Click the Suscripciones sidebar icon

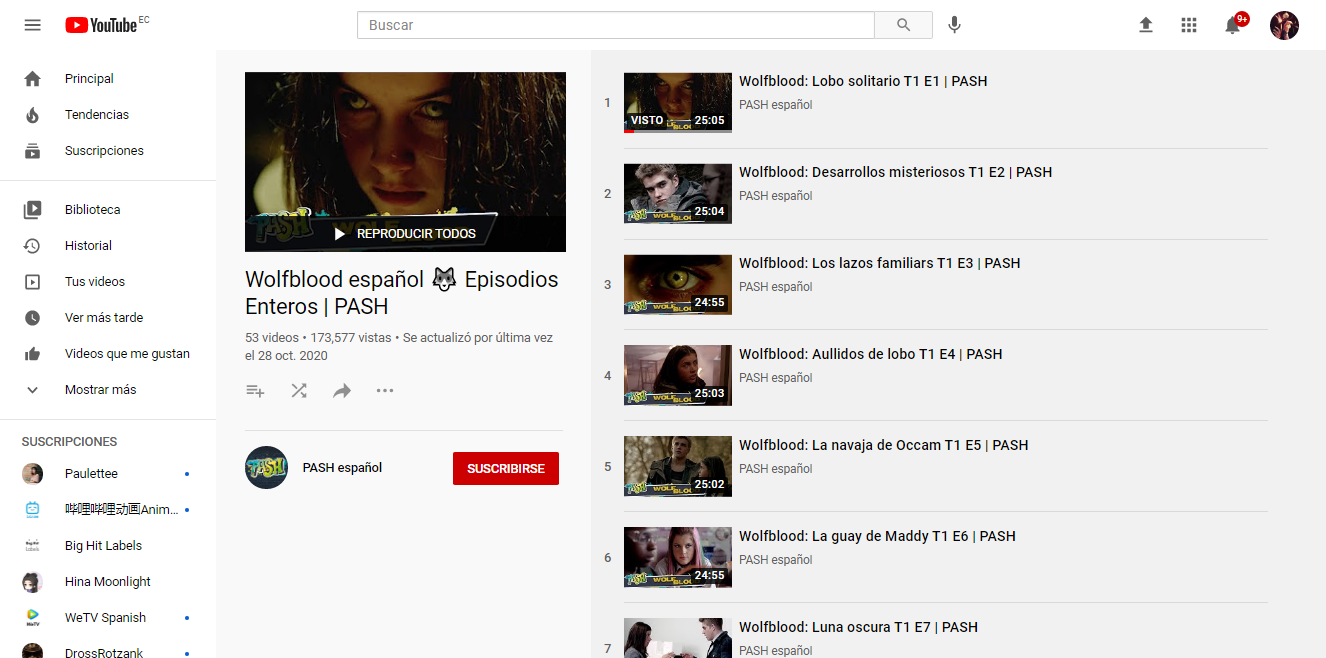(x=33, y=151)
